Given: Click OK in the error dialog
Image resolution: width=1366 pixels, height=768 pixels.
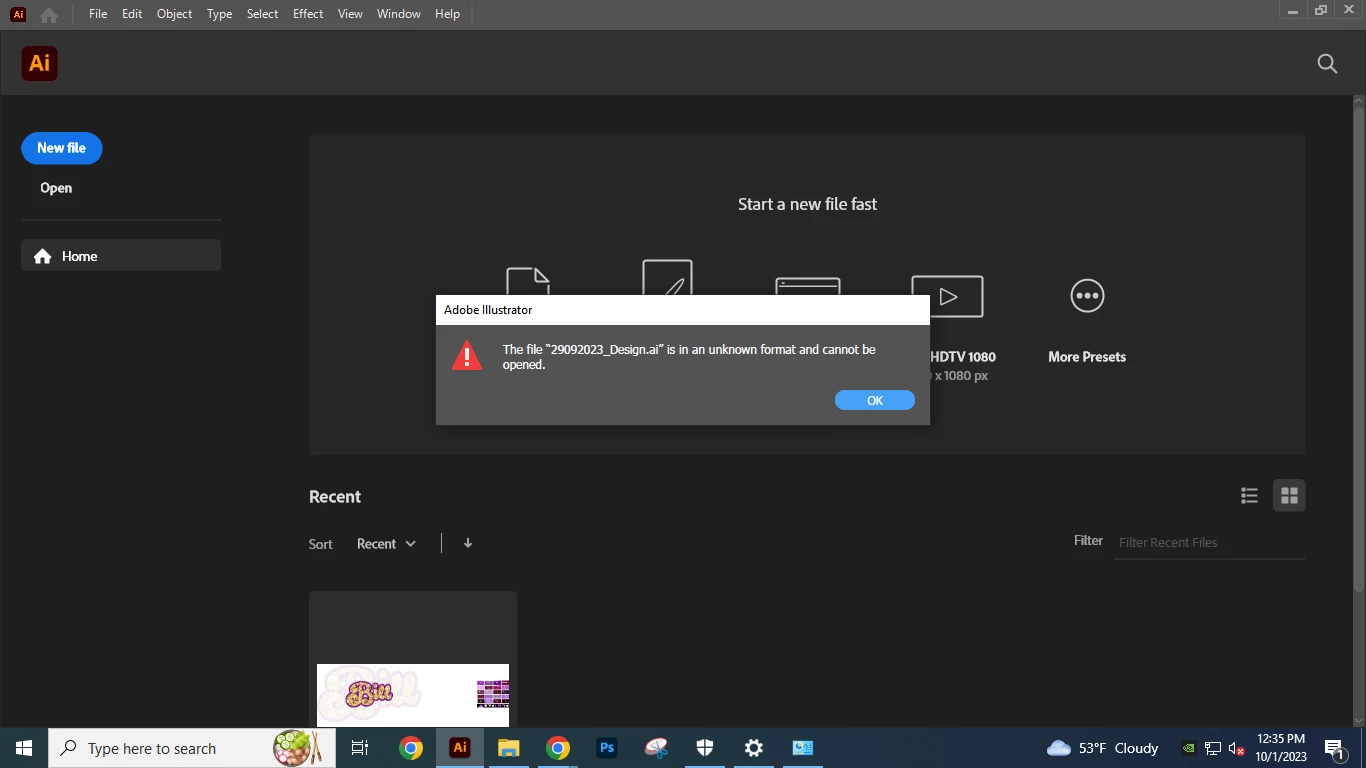Looking at the screenshot, I should coord(875,400).
